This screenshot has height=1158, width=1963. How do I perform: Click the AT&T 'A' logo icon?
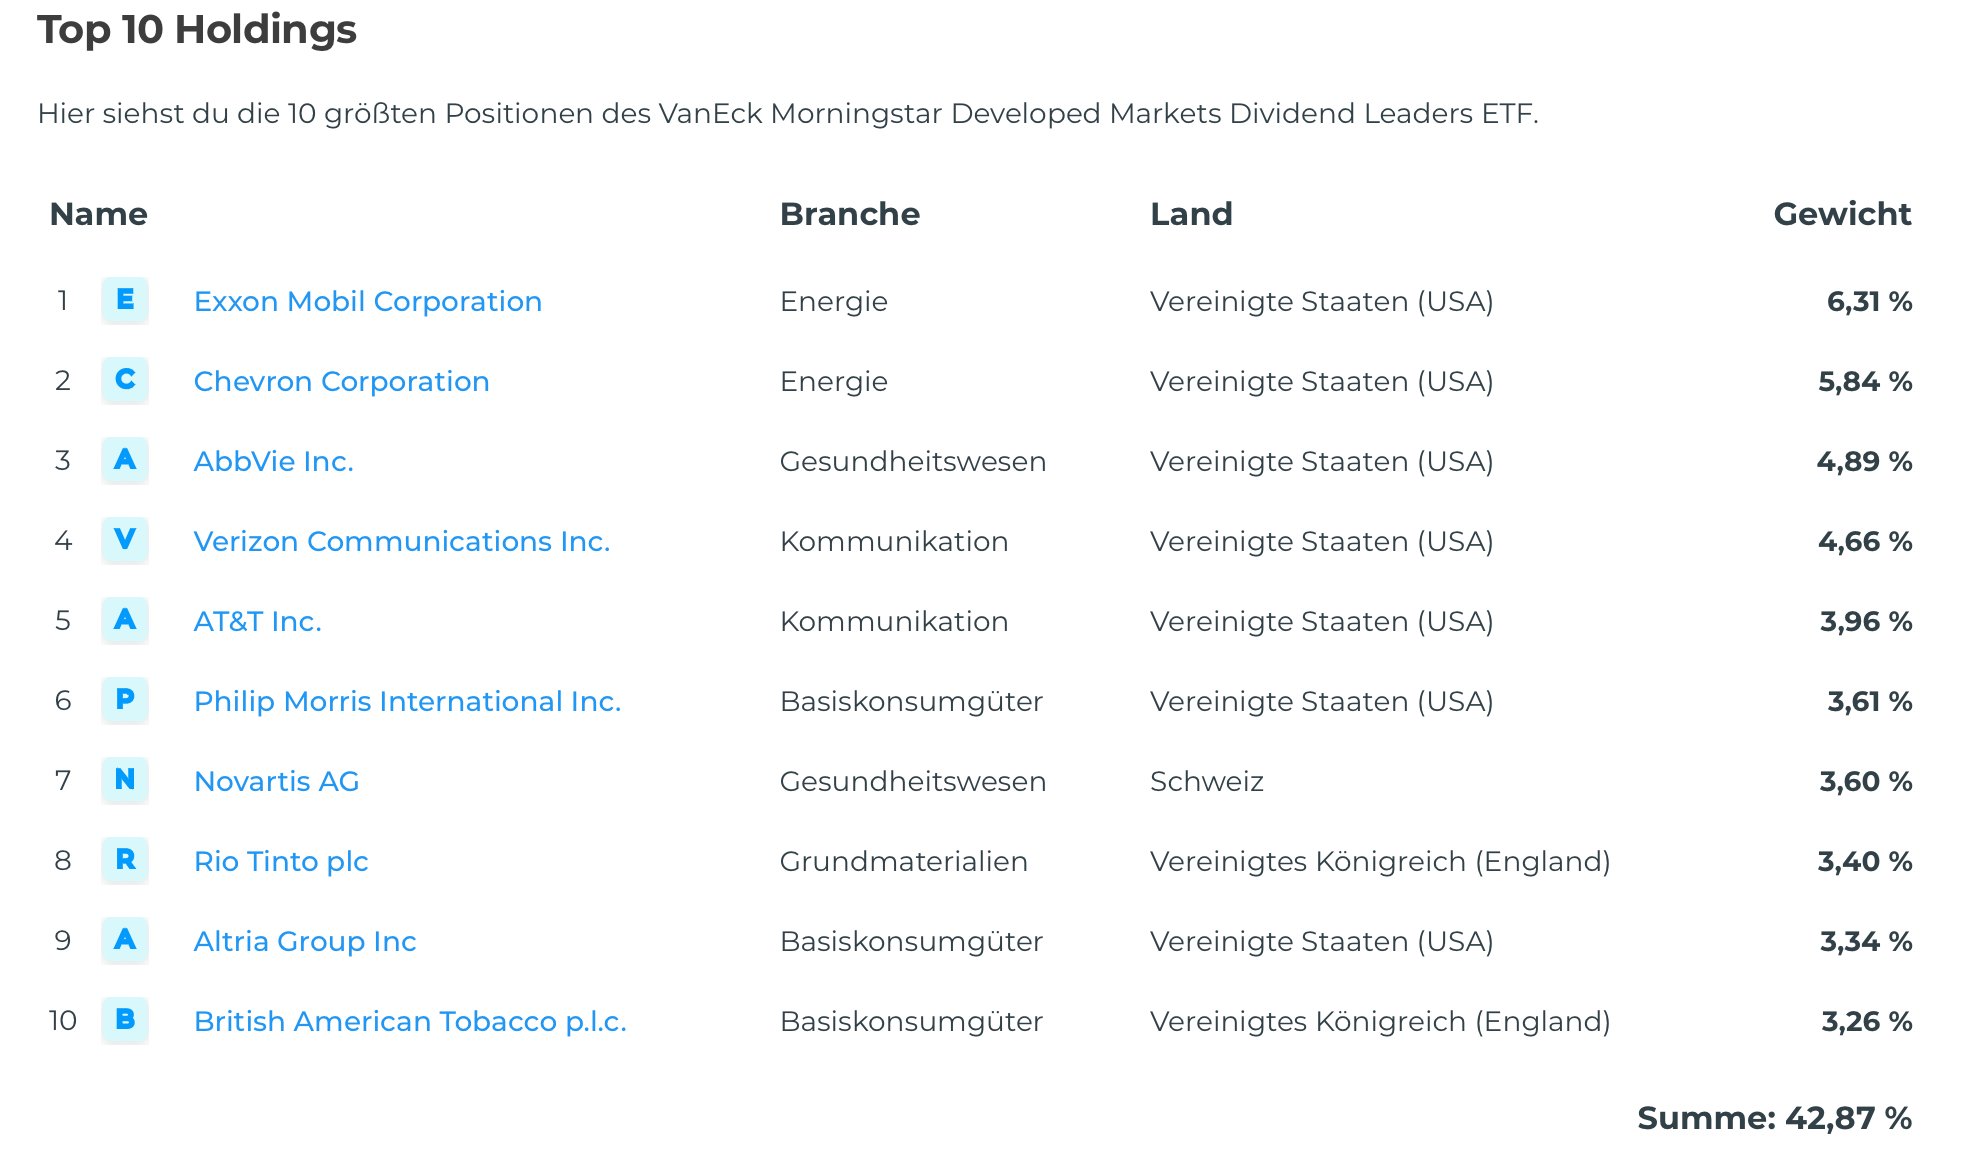(125, 620)
